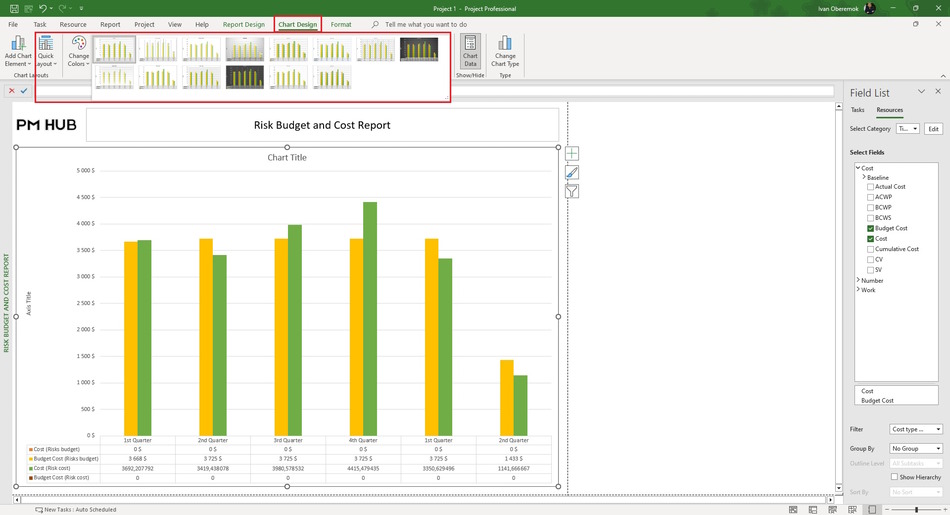950x515 pixels.
Task: Switch to Gantt Chart view in status bar
Action: click(x=793, y=510)
